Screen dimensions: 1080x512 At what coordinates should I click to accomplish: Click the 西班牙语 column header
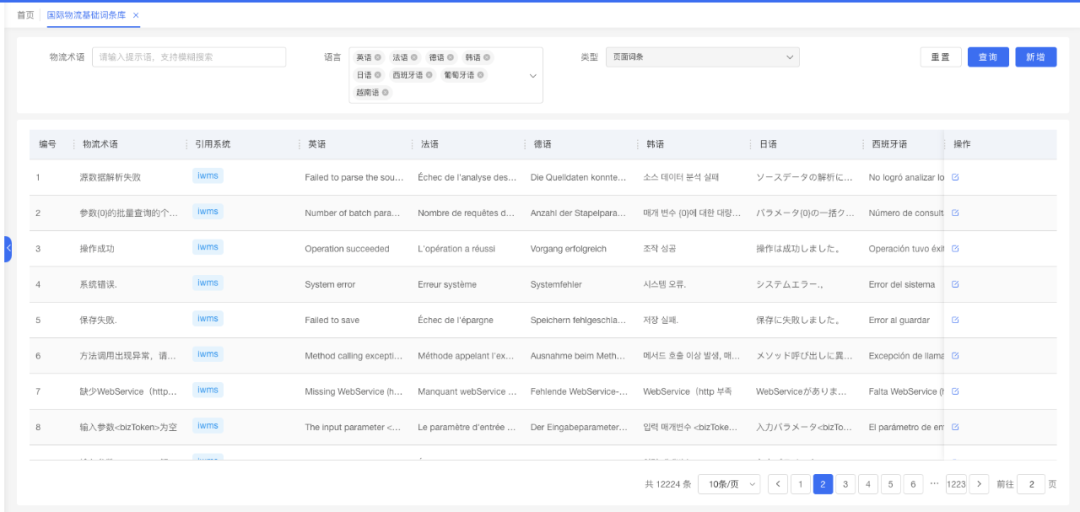(889, 145)
